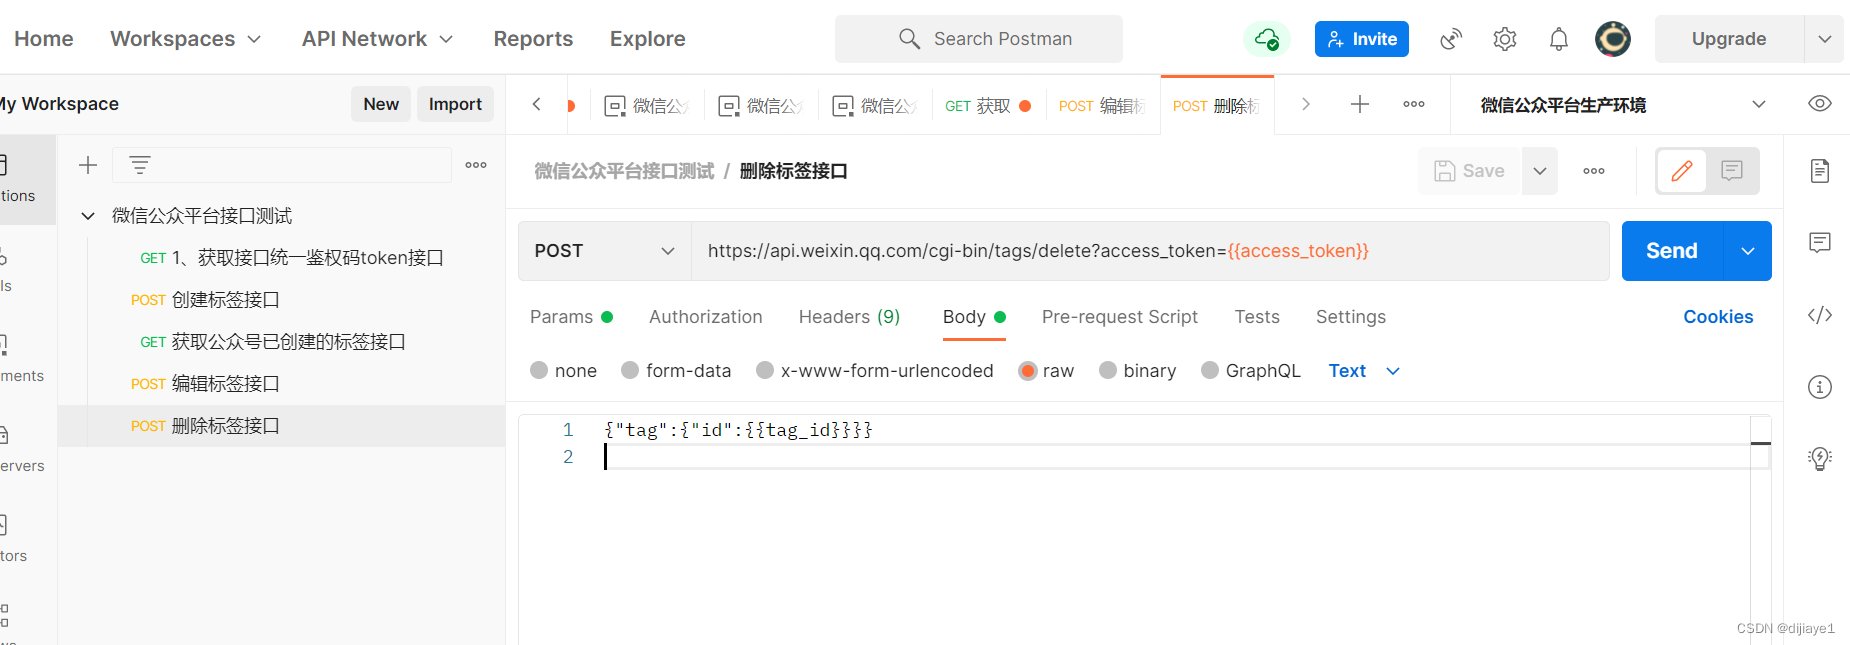Image resolution: width=1850 pixels, height=645 pixels.
Task: Click the search magnifier in Search Postman
Action: [x=909, y=39]
